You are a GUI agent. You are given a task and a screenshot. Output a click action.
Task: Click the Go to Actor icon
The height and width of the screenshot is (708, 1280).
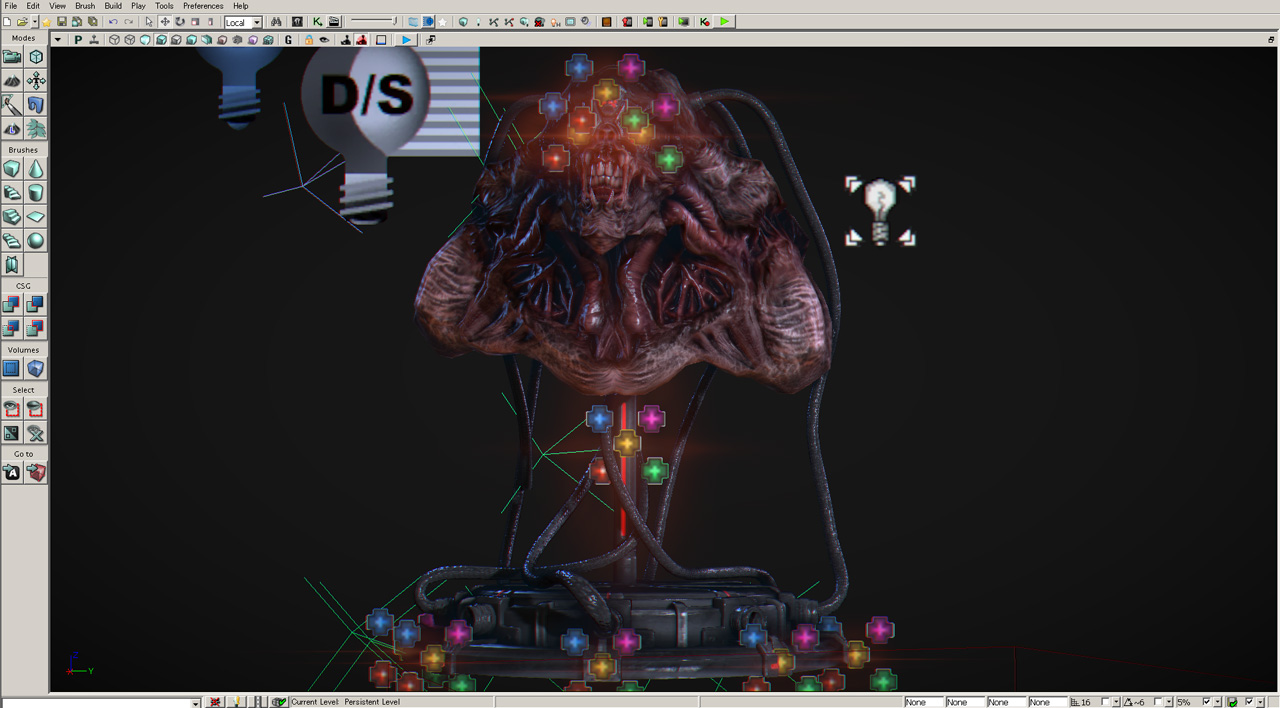tap(12, 473)
